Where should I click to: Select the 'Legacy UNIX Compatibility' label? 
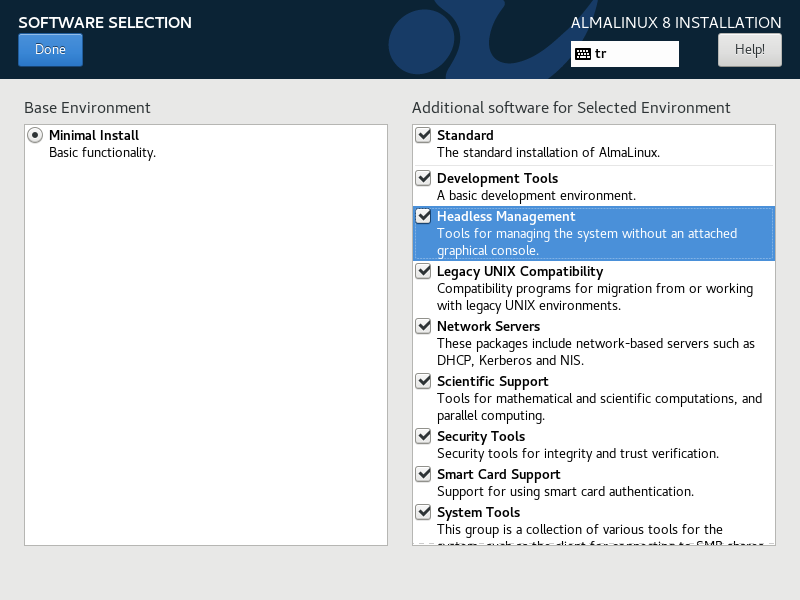tap(520, 271)
